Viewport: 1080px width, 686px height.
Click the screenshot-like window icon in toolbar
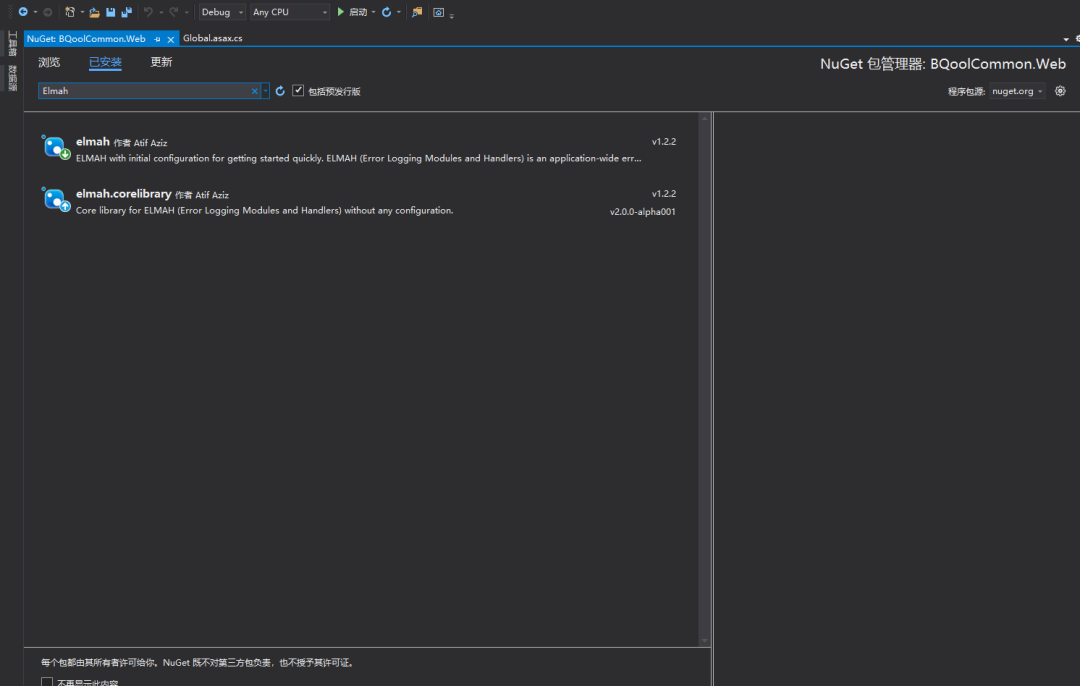(x=438, y=12)
